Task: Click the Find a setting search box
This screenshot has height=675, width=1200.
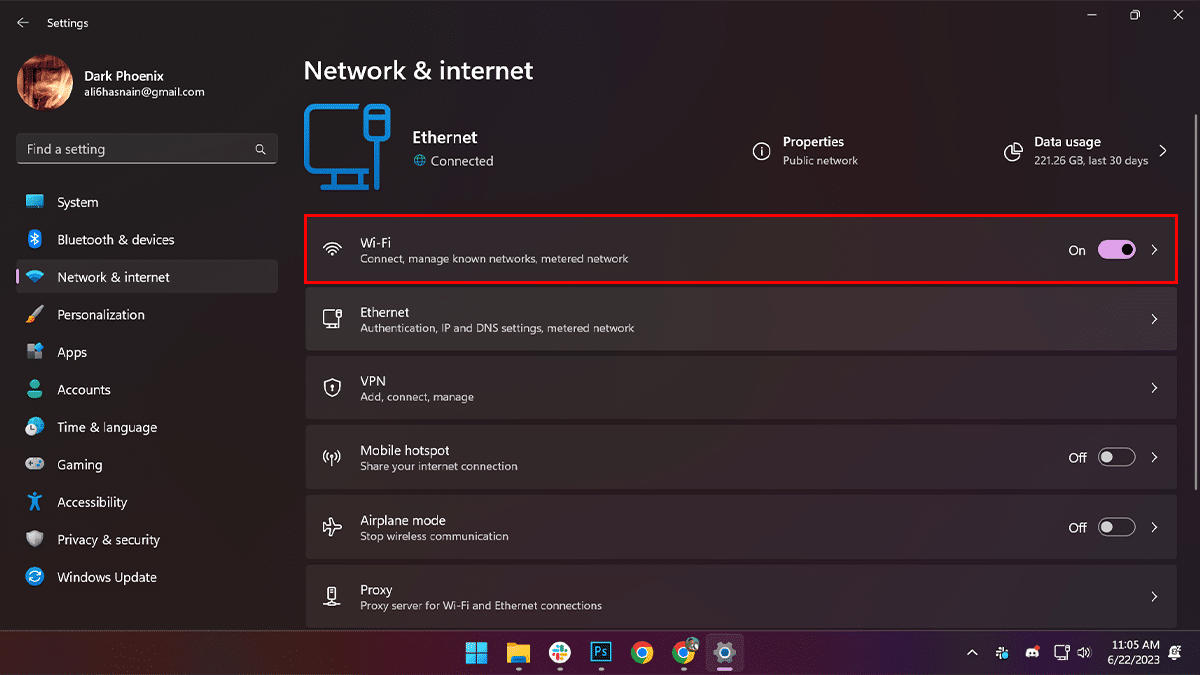Action: 135,150
